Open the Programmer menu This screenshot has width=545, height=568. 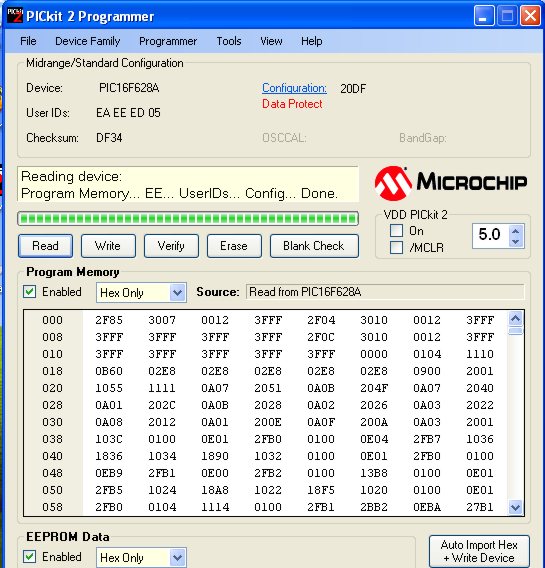168,41
